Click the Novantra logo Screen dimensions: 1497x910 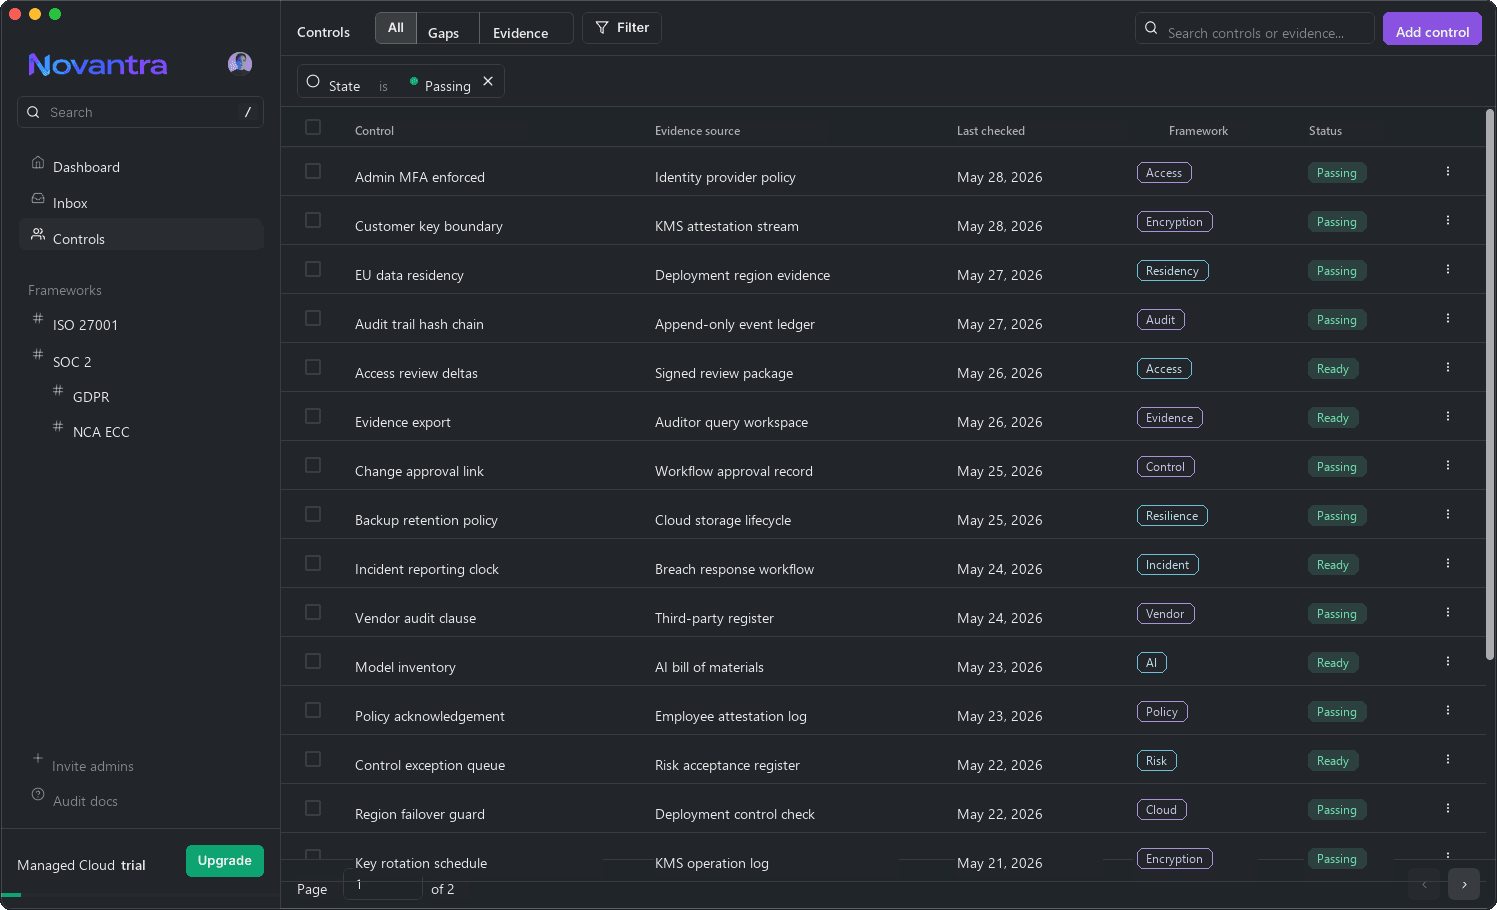[98, 65]
